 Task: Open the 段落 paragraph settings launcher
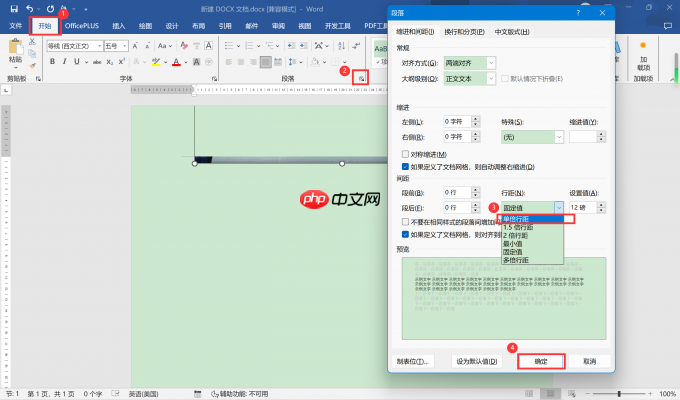click(x=361, y=79)
